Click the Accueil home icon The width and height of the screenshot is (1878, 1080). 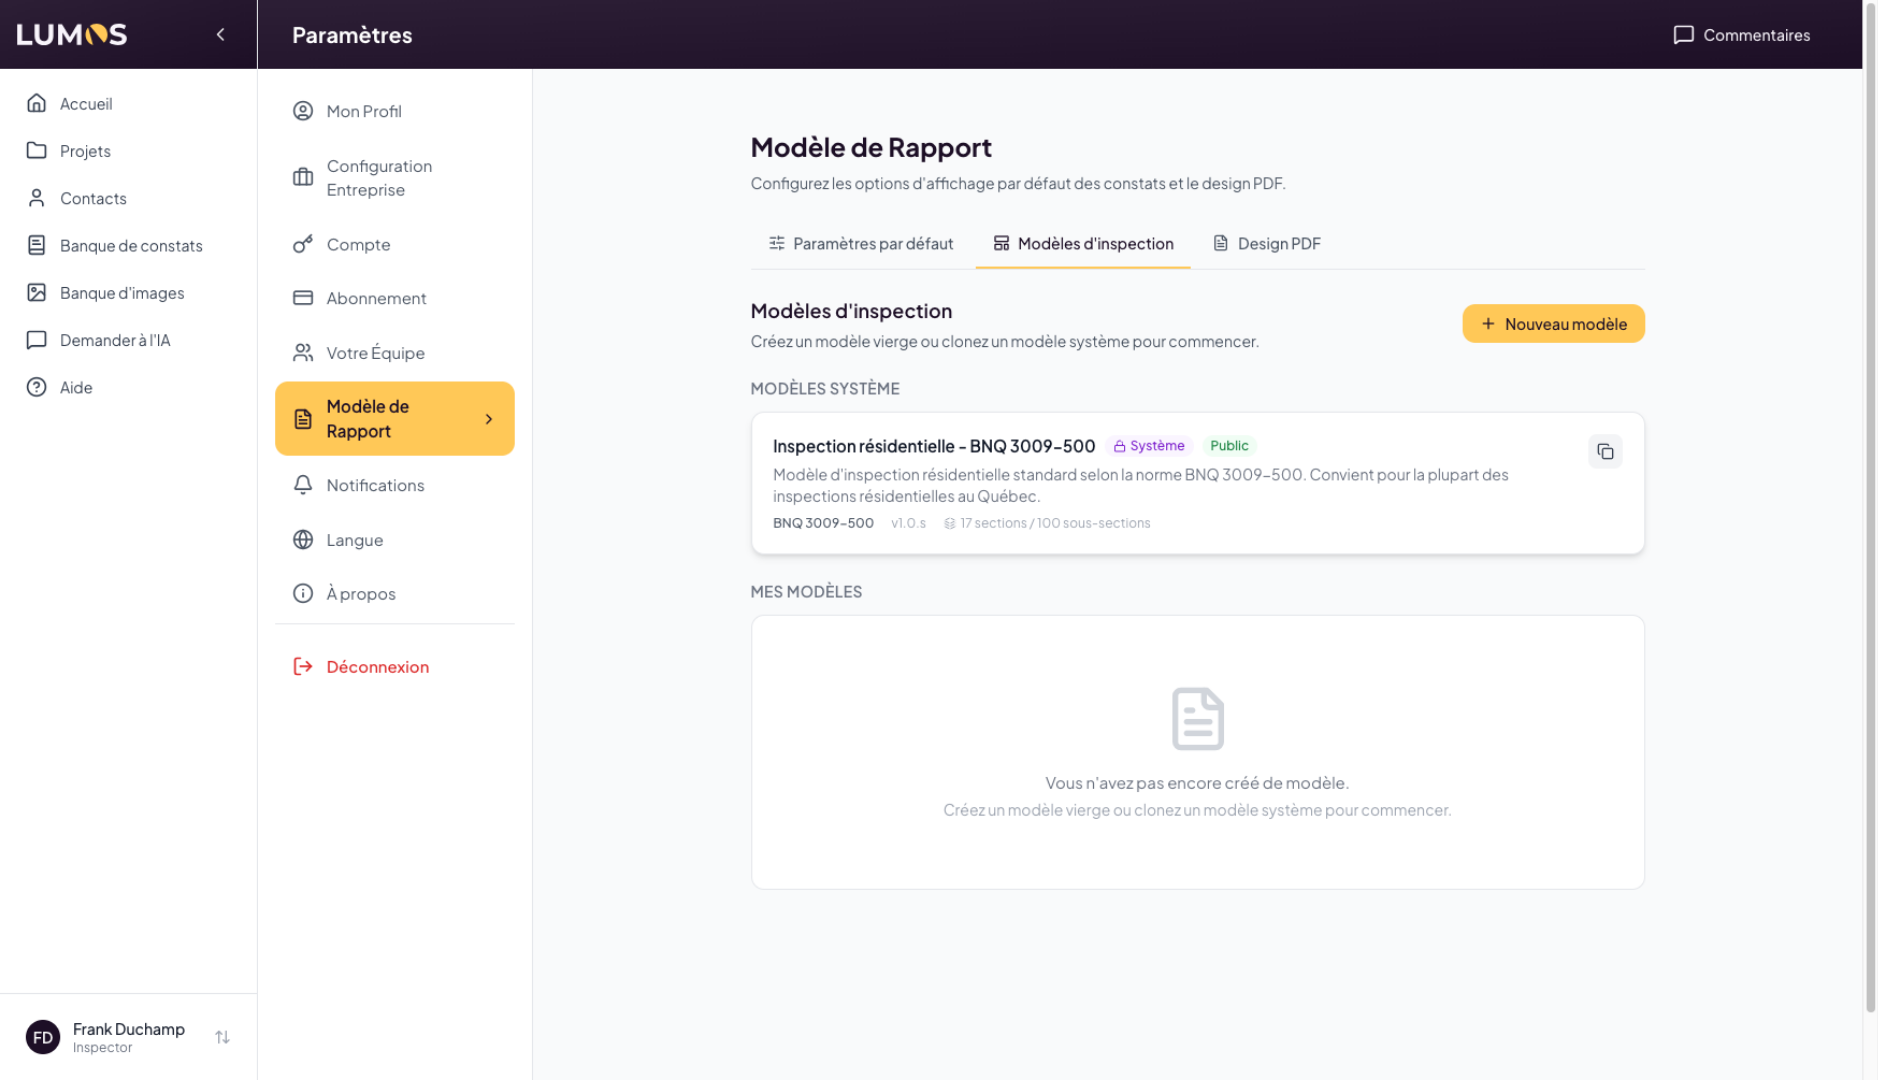(x=37, y=103)
